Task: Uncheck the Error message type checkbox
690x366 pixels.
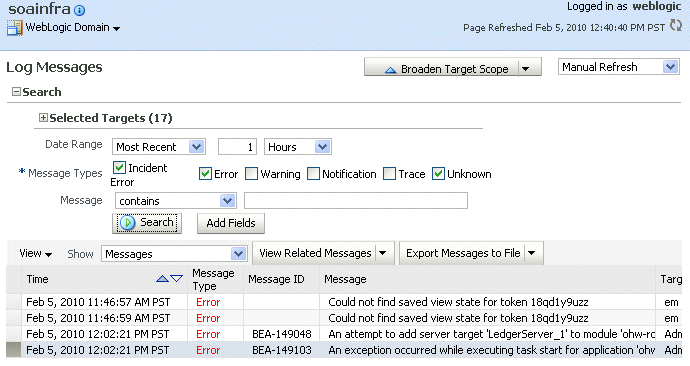Action: tap(205, 173)
